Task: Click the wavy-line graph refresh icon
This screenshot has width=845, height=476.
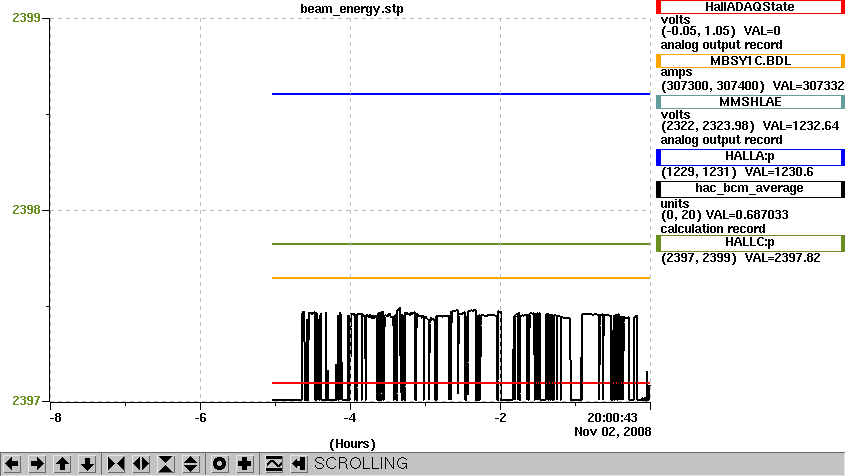Action: pos(274,464)
